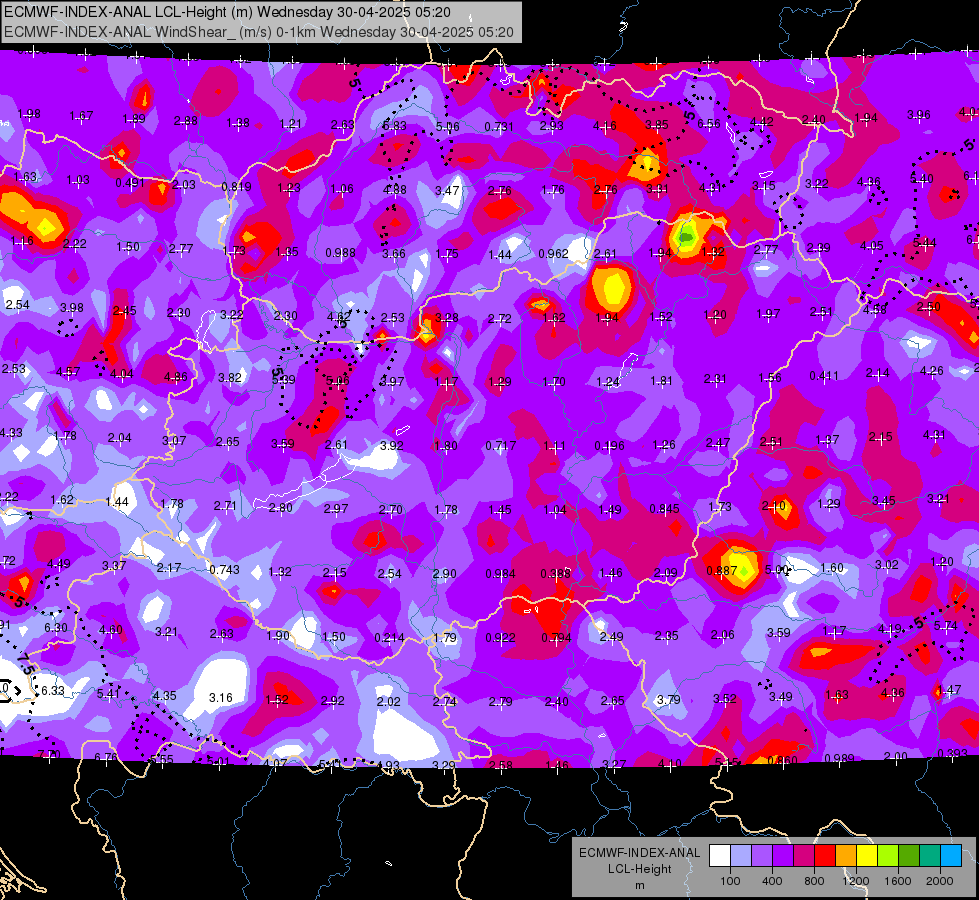Click the wind shear value 3.85
This screenshot has height=900, width=979.
(x=657, y=124)
